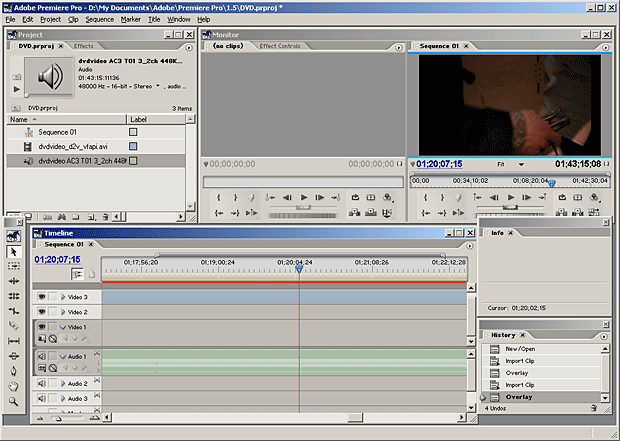Viewport: 620px width, 441px height.
Task: Open the Sequence menu
Action: click(x=100, y=19)
